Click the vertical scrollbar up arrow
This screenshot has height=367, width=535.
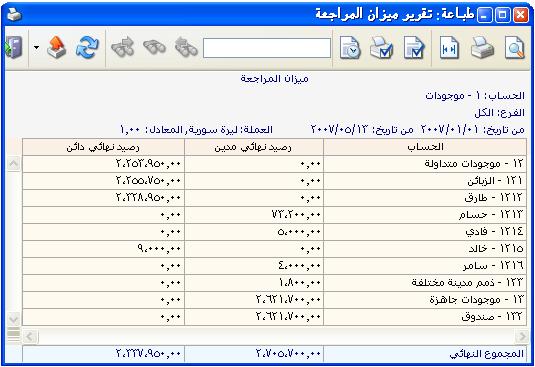pyautogui.click(x=14, y=164)
